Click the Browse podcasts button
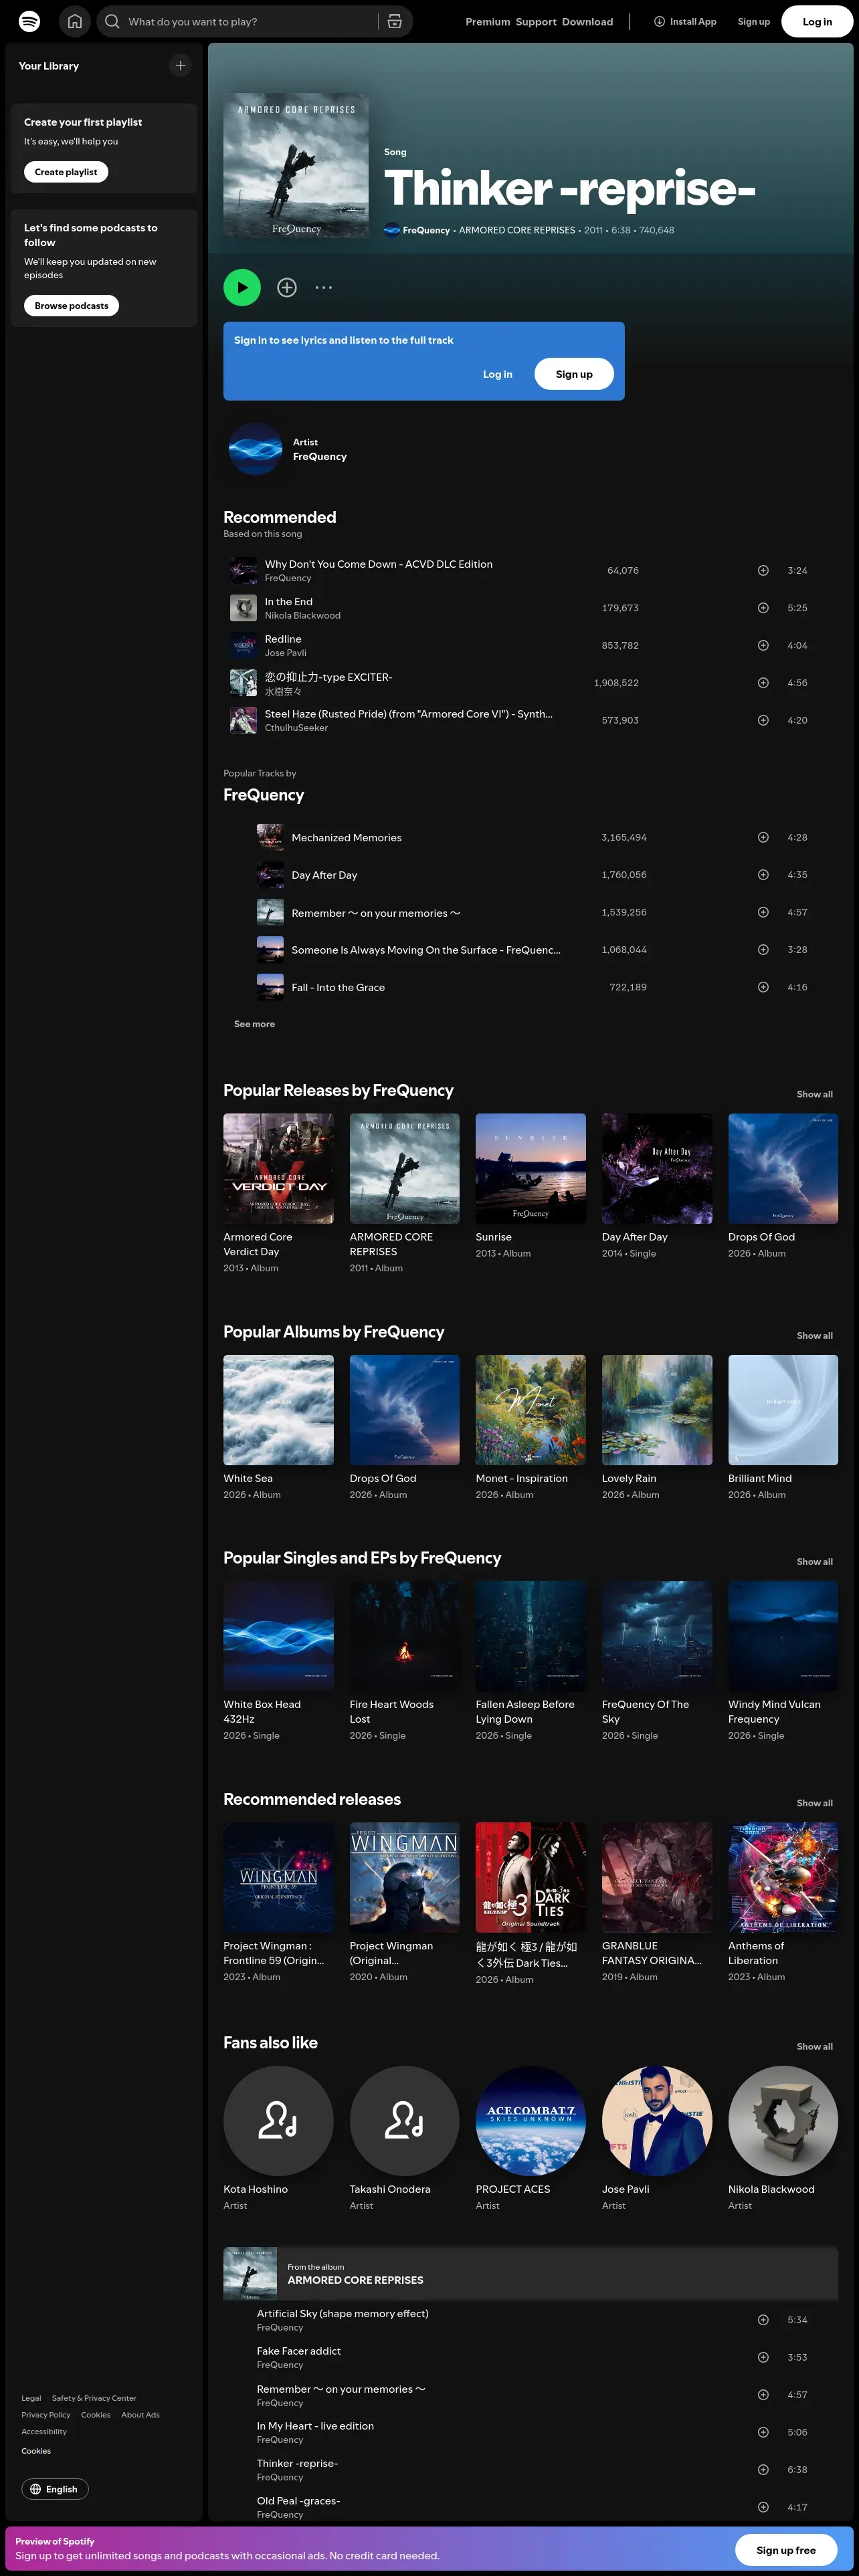This screenshot has width=859, height=2576. [71, 306]
